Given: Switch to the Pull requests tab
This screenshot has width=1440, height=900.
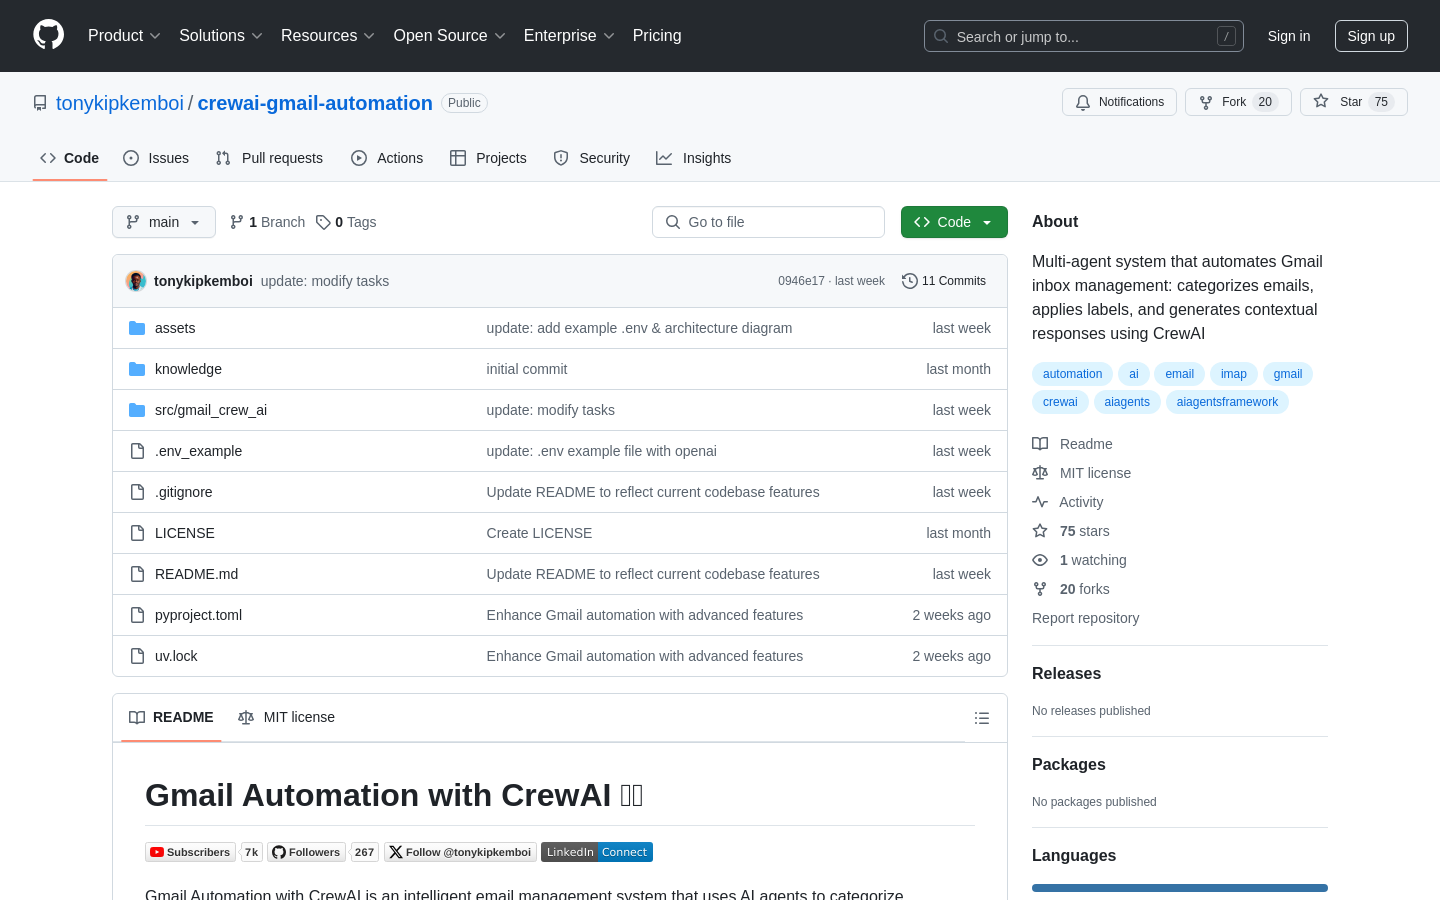Looking at the screenshot, I should pos(269,158).
